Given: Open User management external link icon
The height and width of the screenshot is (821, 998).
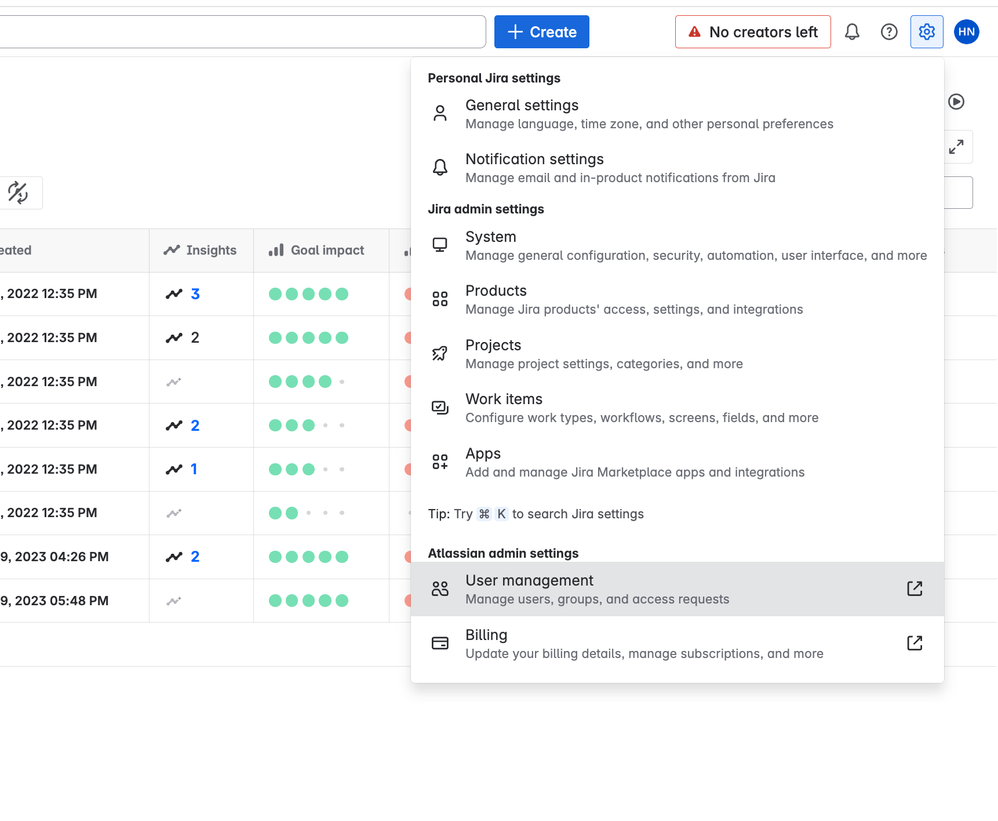Looking at the screenshot, I should click(914, 589).
